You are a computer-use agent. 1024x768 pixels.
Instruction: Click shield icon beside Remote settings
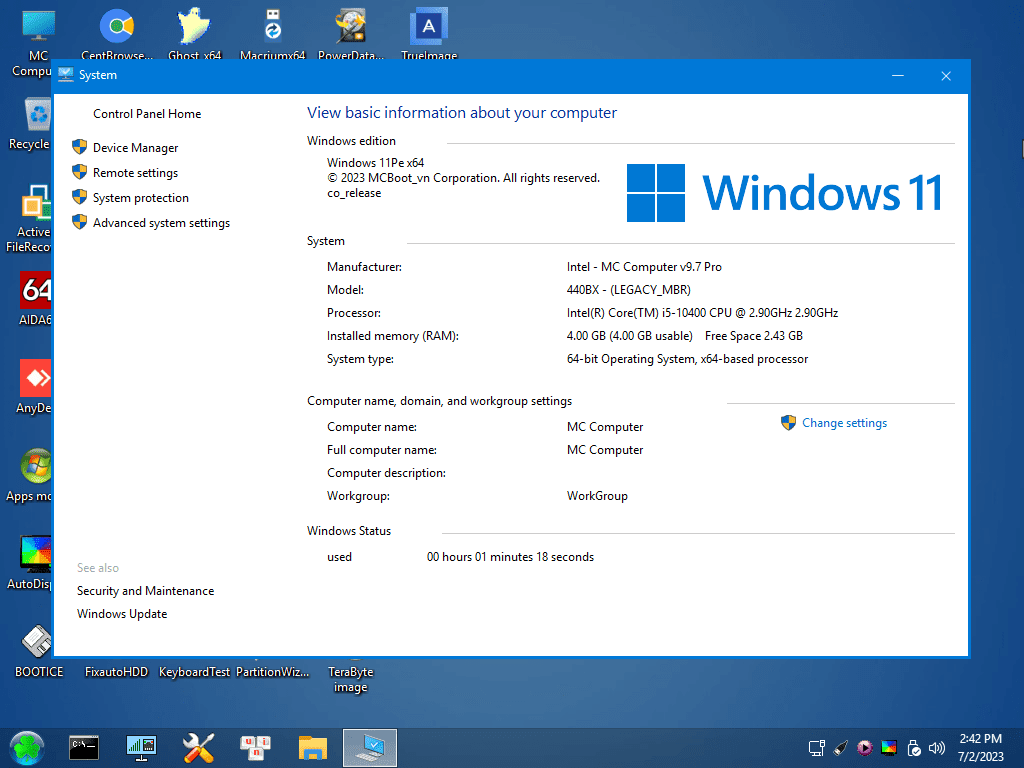point(80,172)
